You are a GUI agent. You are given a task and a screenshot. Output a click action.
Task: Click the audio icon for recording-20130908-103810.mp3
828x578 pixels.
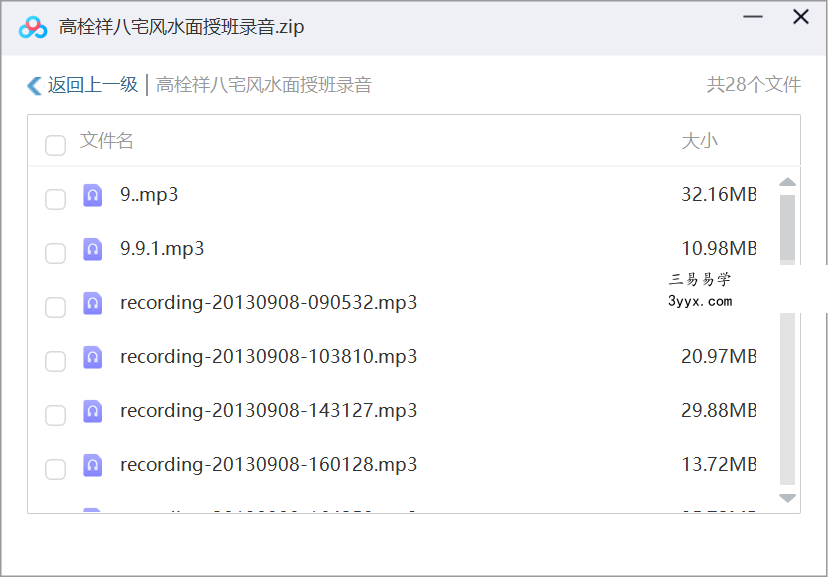tap(92, 357)
